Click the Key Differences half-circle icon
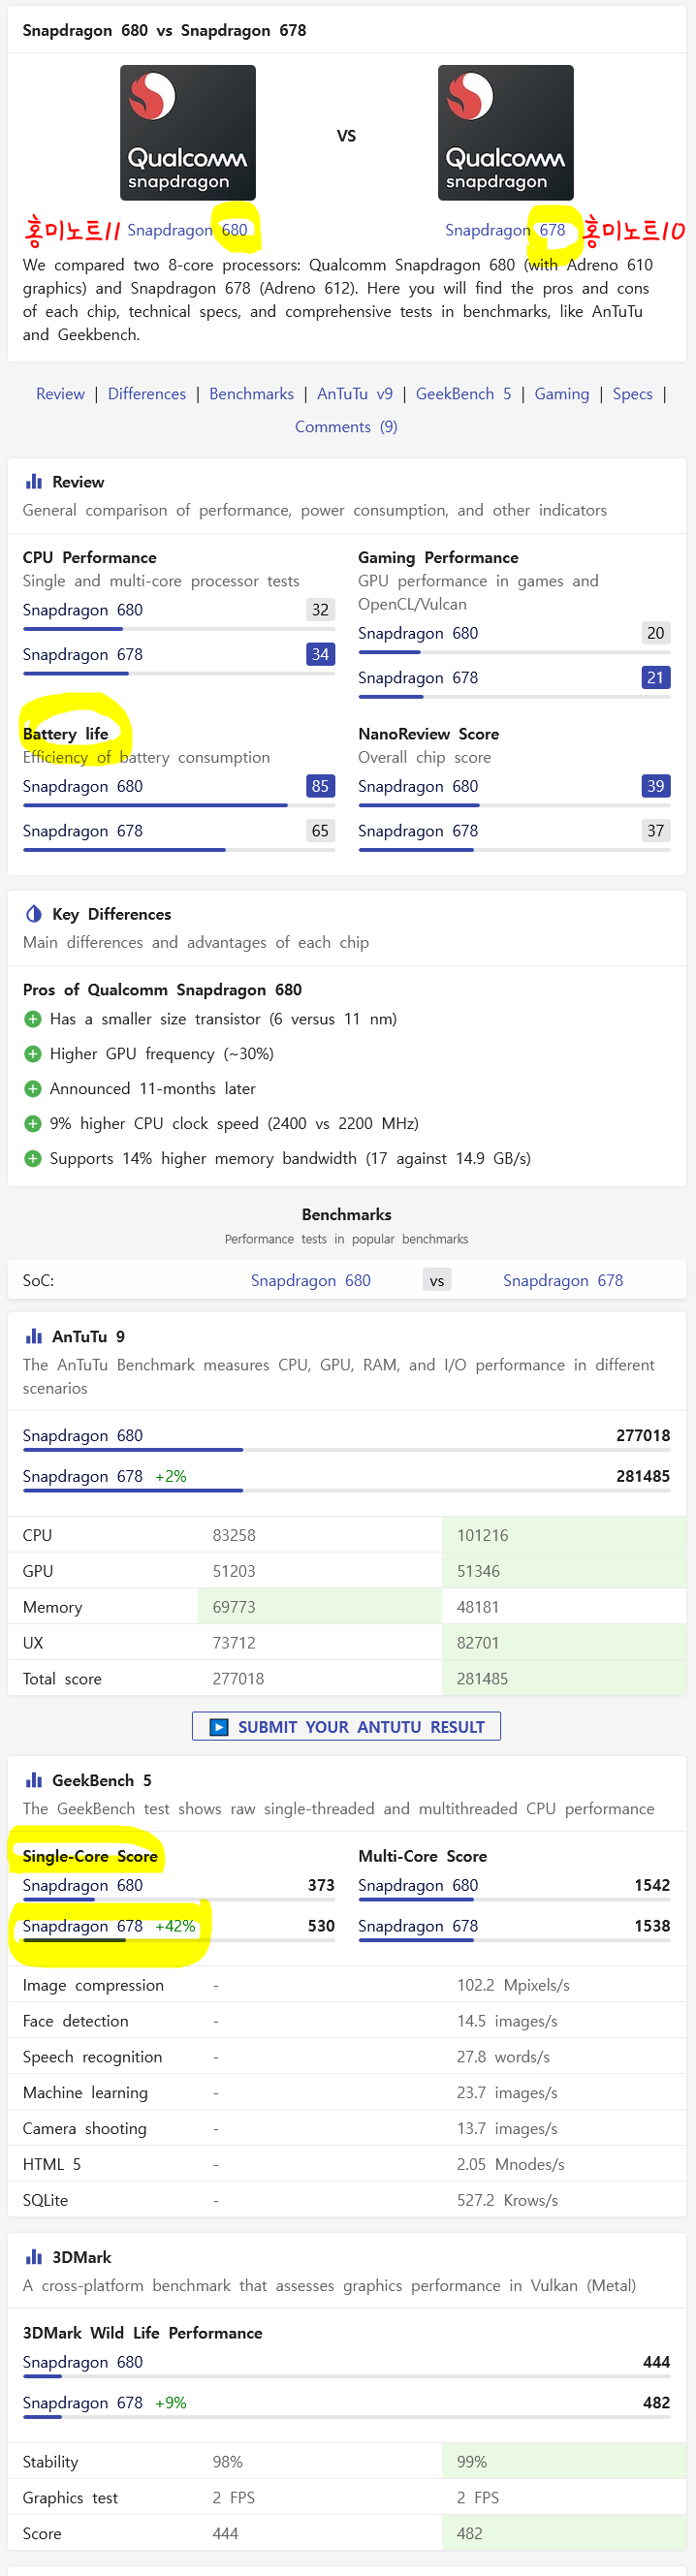The width and height of the screenshot is (696, 2576). tap(34, 914)
